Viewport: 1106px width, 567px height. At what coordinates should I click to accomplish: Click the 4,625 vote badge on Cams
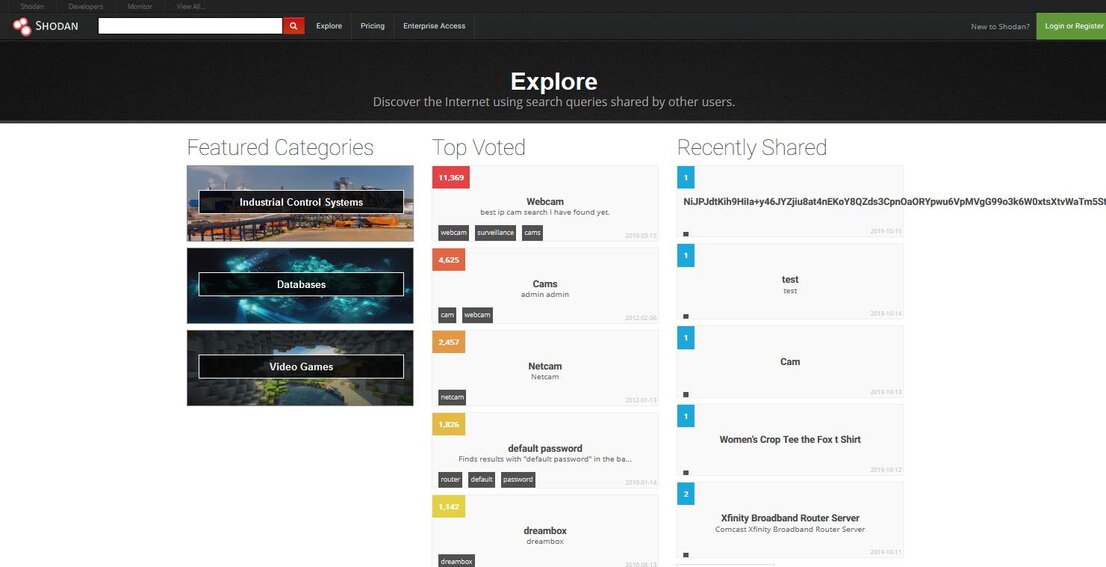click(448, 259)
